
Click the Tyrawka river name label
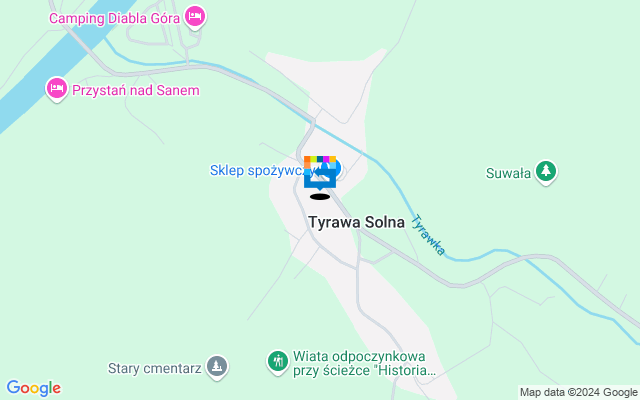429,235
